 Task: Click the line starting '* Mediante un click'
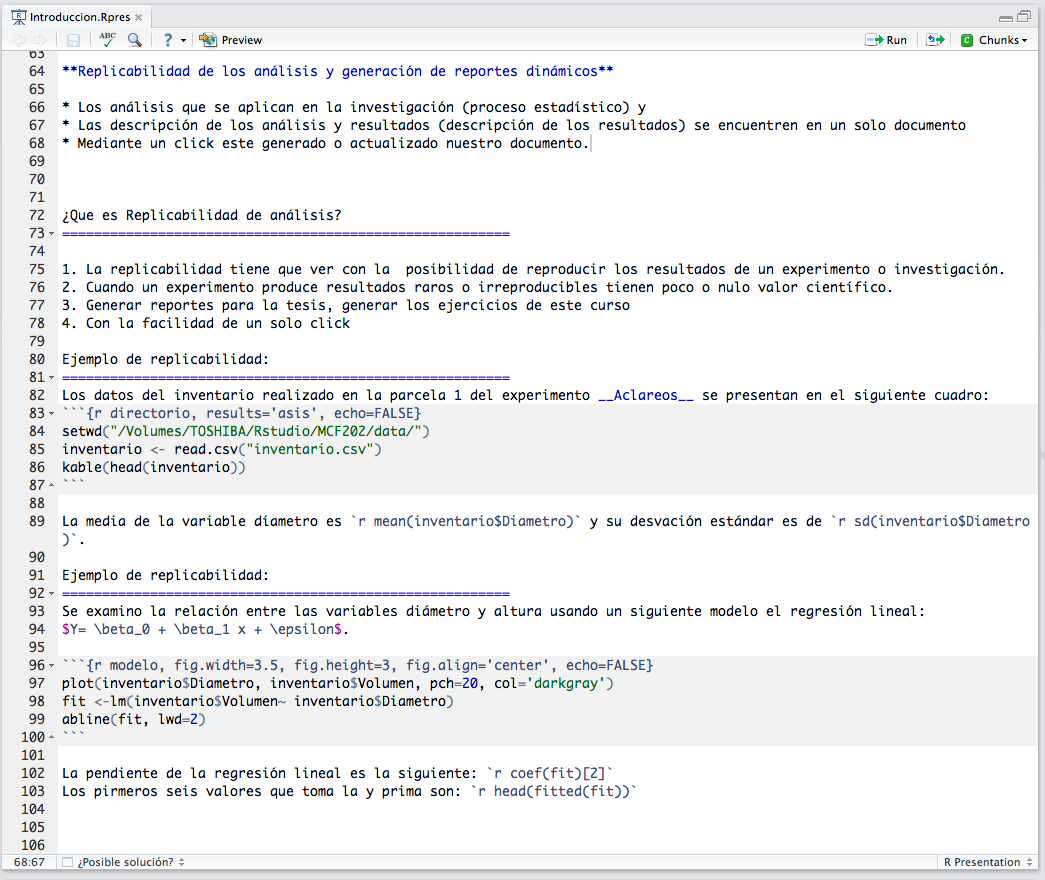pos(326,143)
